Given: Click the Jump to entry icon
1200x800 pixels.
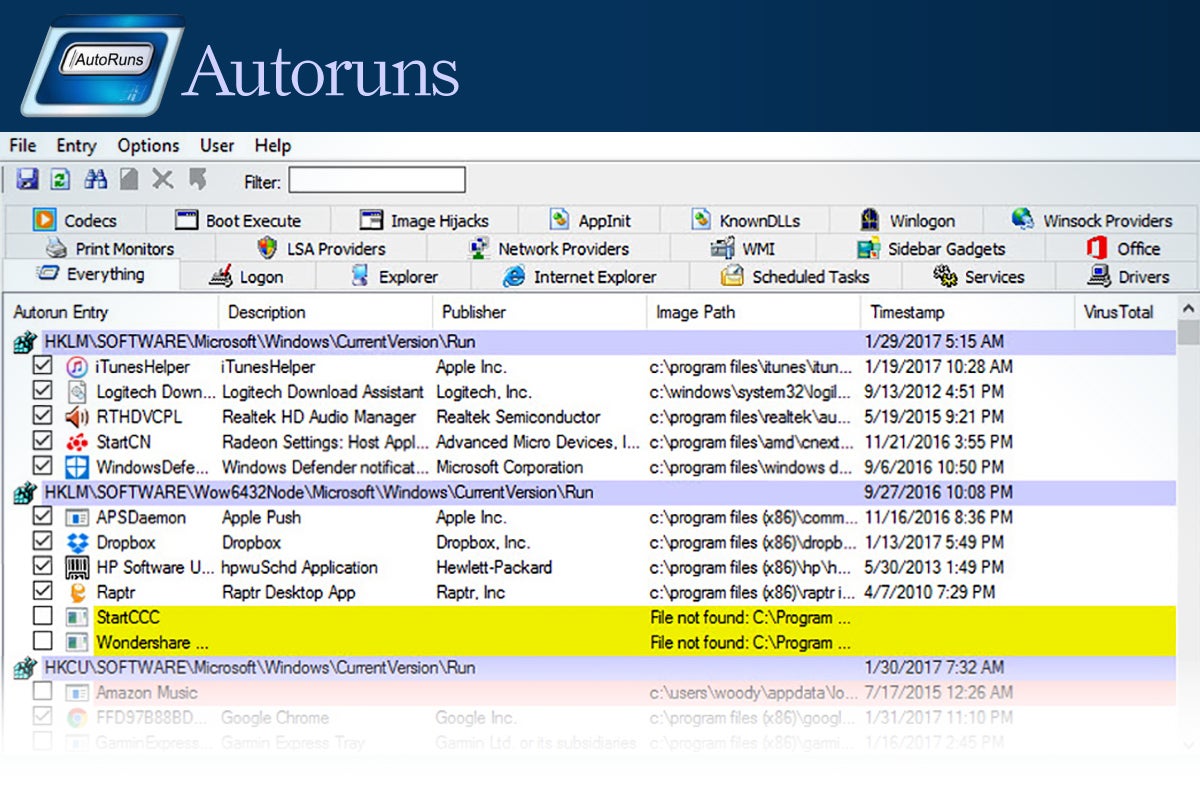Looking at the screenshot, I should pyautogui.click(x=198, y=180).
